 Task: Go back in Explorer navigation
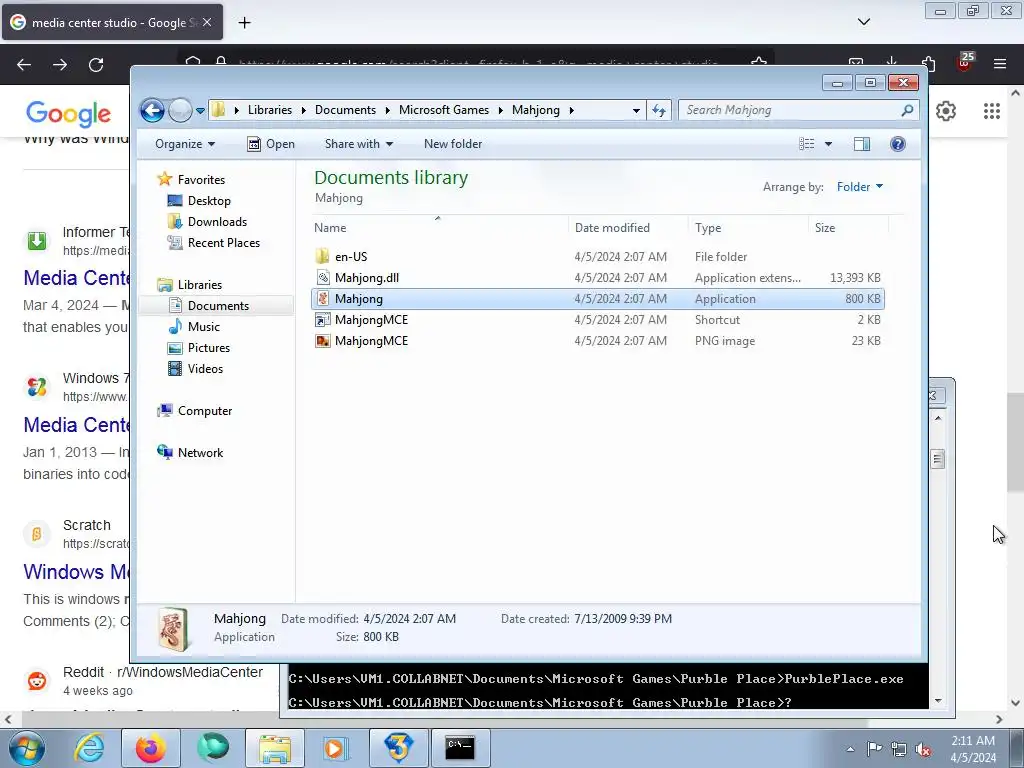152,110
